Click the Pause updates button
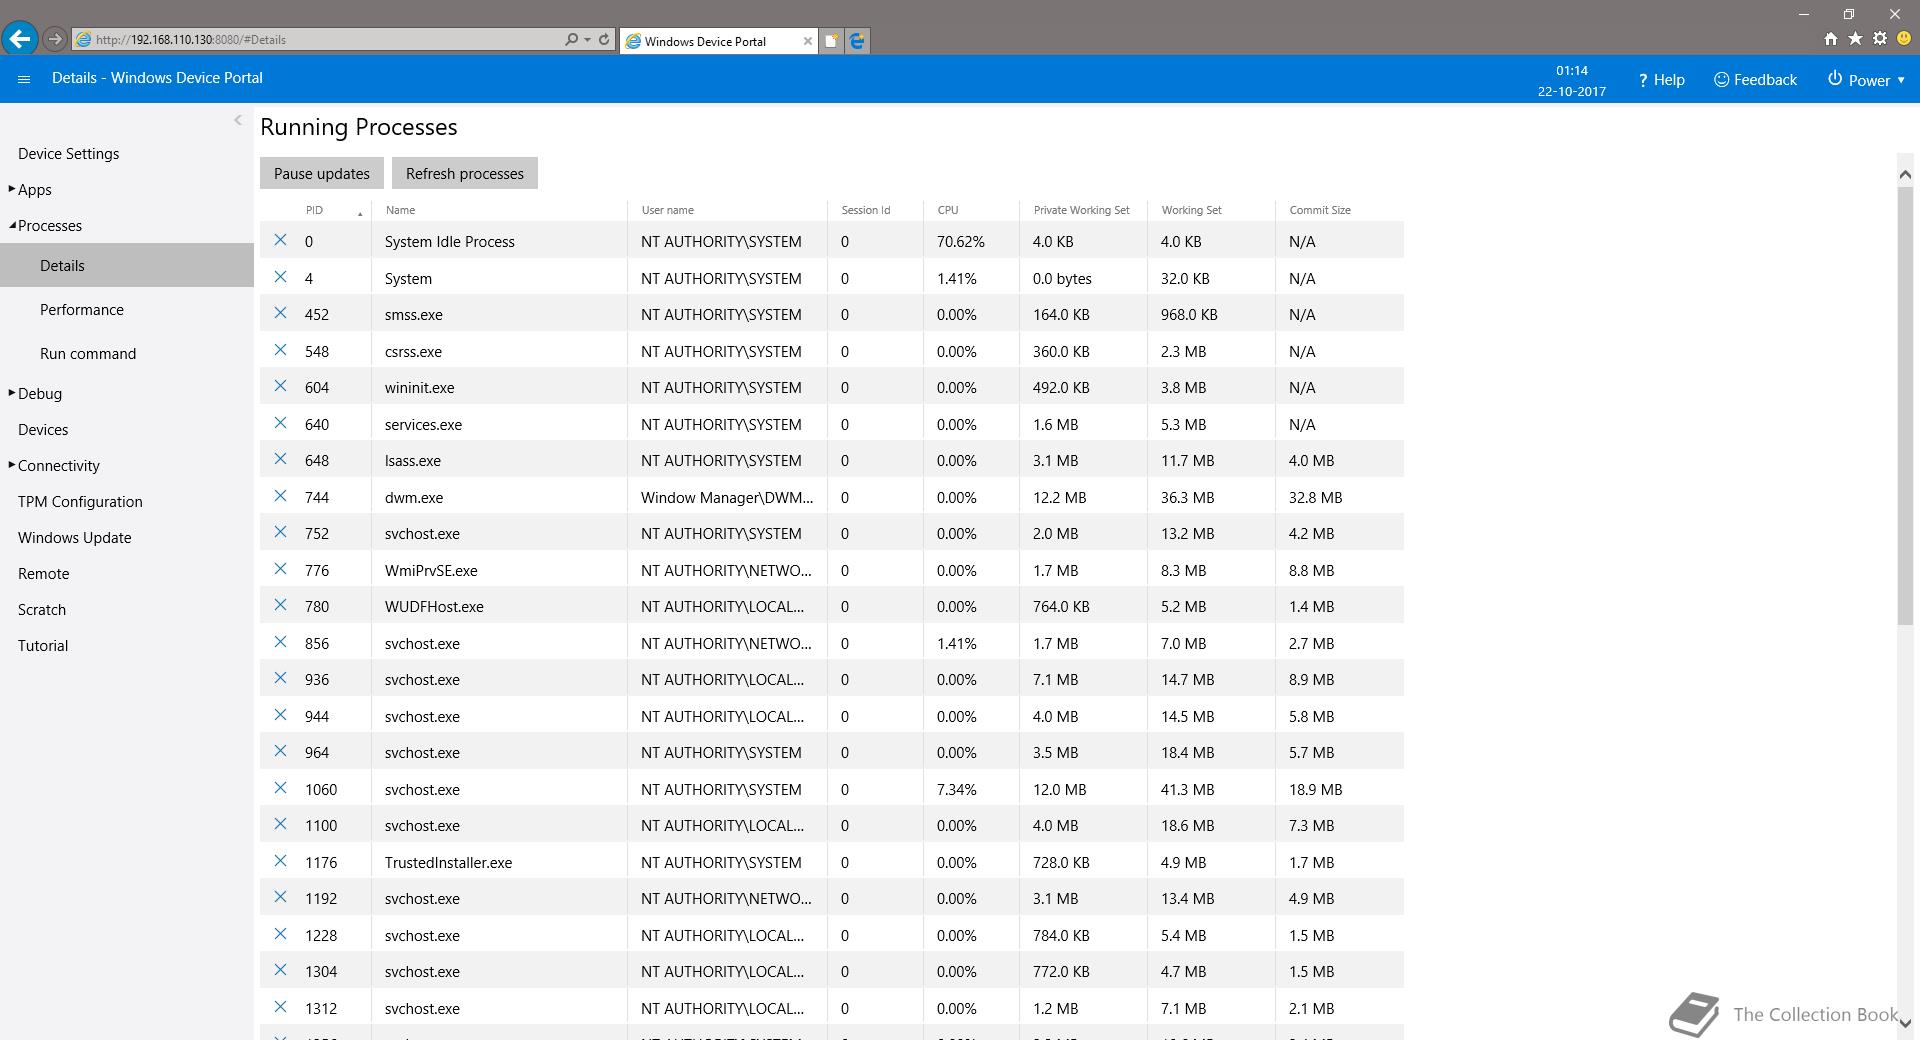This screenshot has width=1920, height=1040. click(322, 173)
